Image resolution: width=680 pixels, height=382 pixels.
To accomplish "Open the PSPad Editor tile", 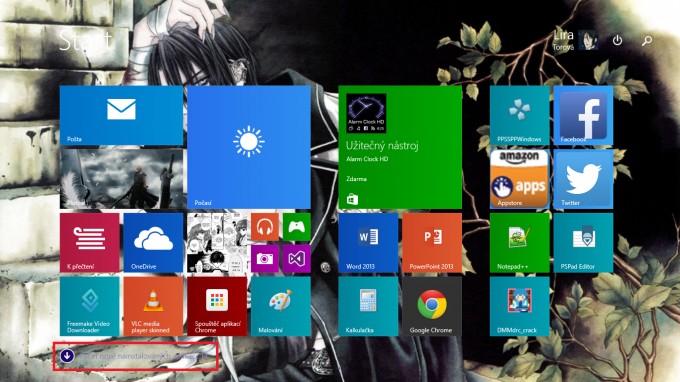I will point(583,242).
